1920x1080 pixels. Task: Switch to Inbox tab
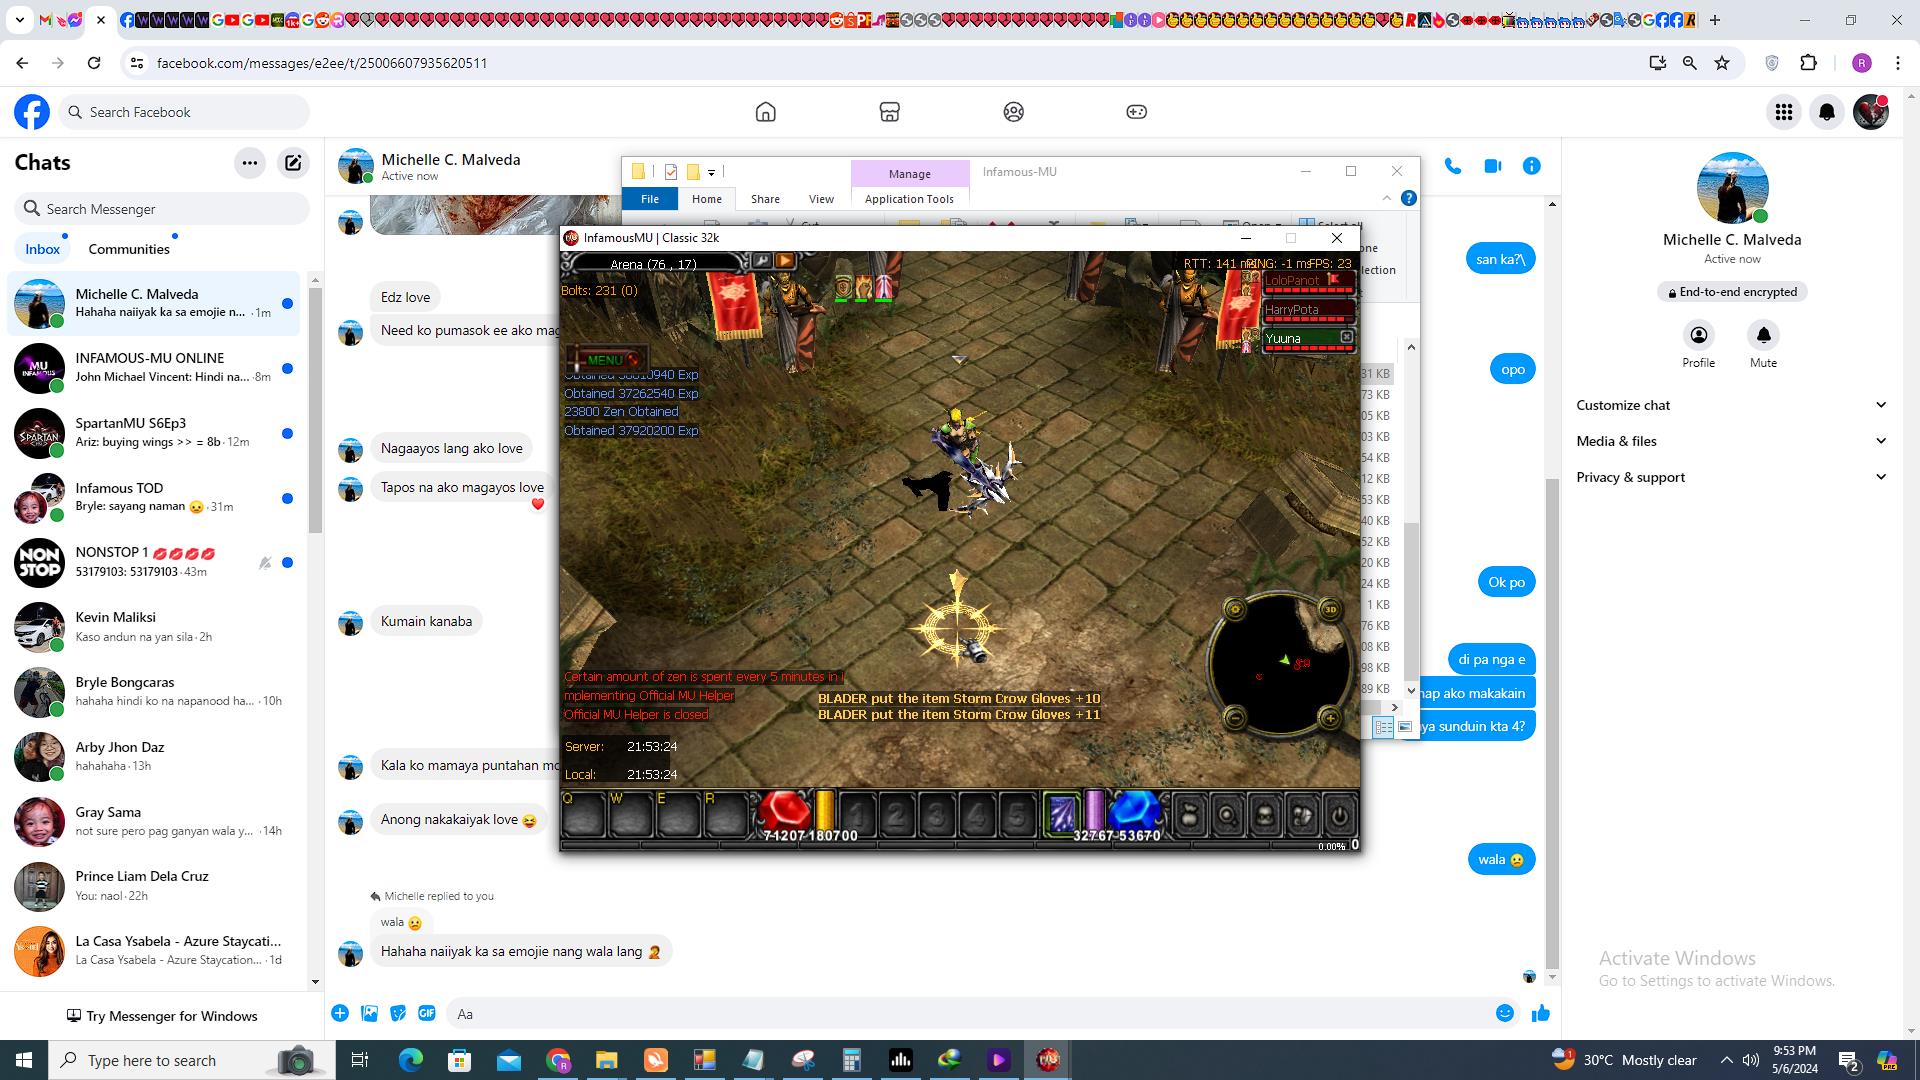coord(43,249)
